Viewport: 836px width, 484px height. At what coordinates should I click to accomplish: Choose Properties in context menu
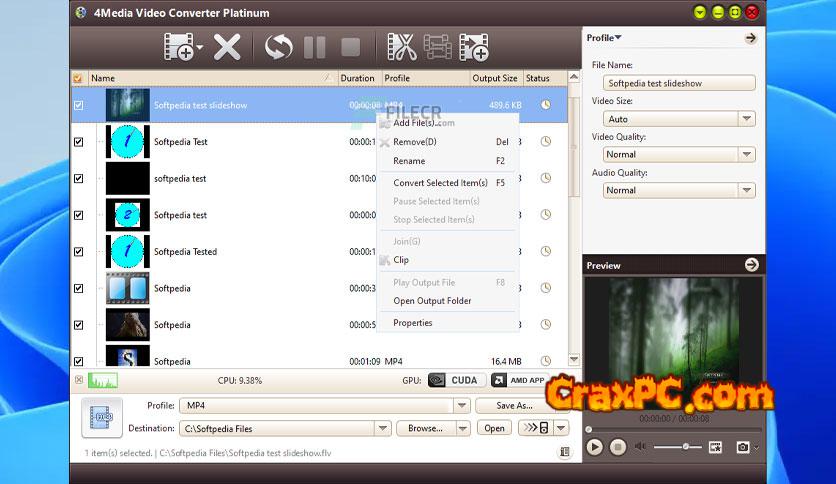pyautogui.click(x=448, y=323)
